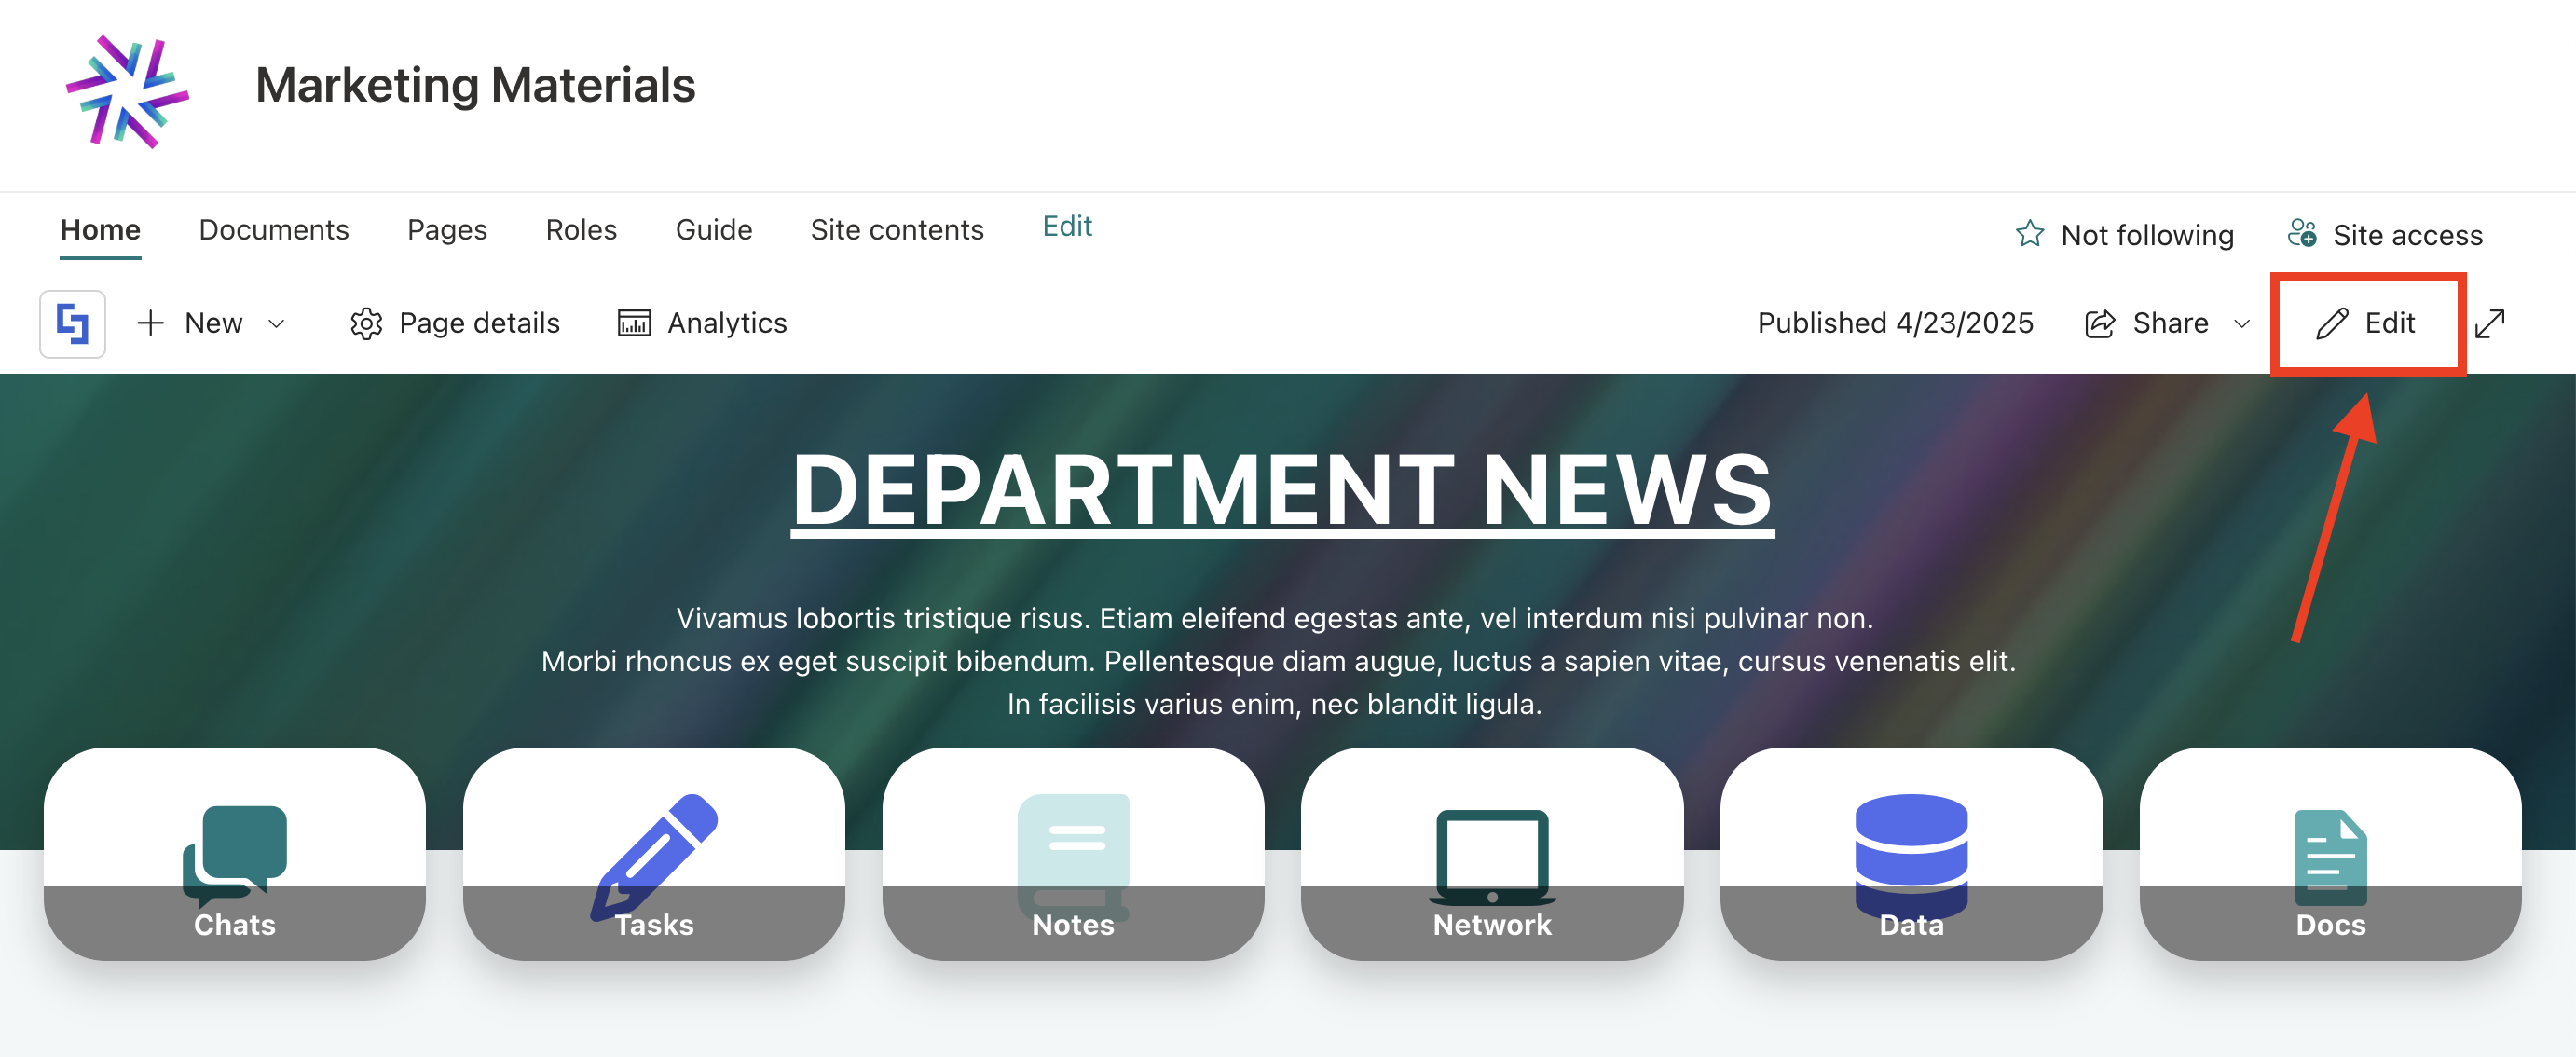
Task: Click the DEPARTMENT NEWS headline link
Action: click(x=1282, y=490)
